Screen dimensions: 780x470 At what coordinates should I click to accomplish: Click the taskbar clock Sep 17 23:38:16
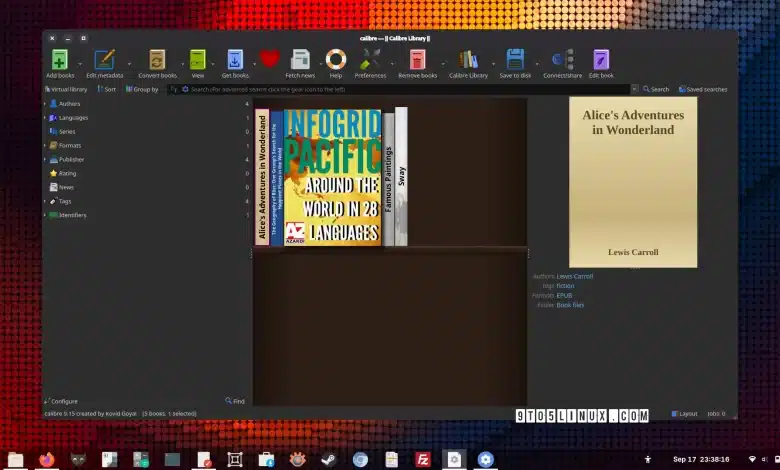tap(701, 460)
